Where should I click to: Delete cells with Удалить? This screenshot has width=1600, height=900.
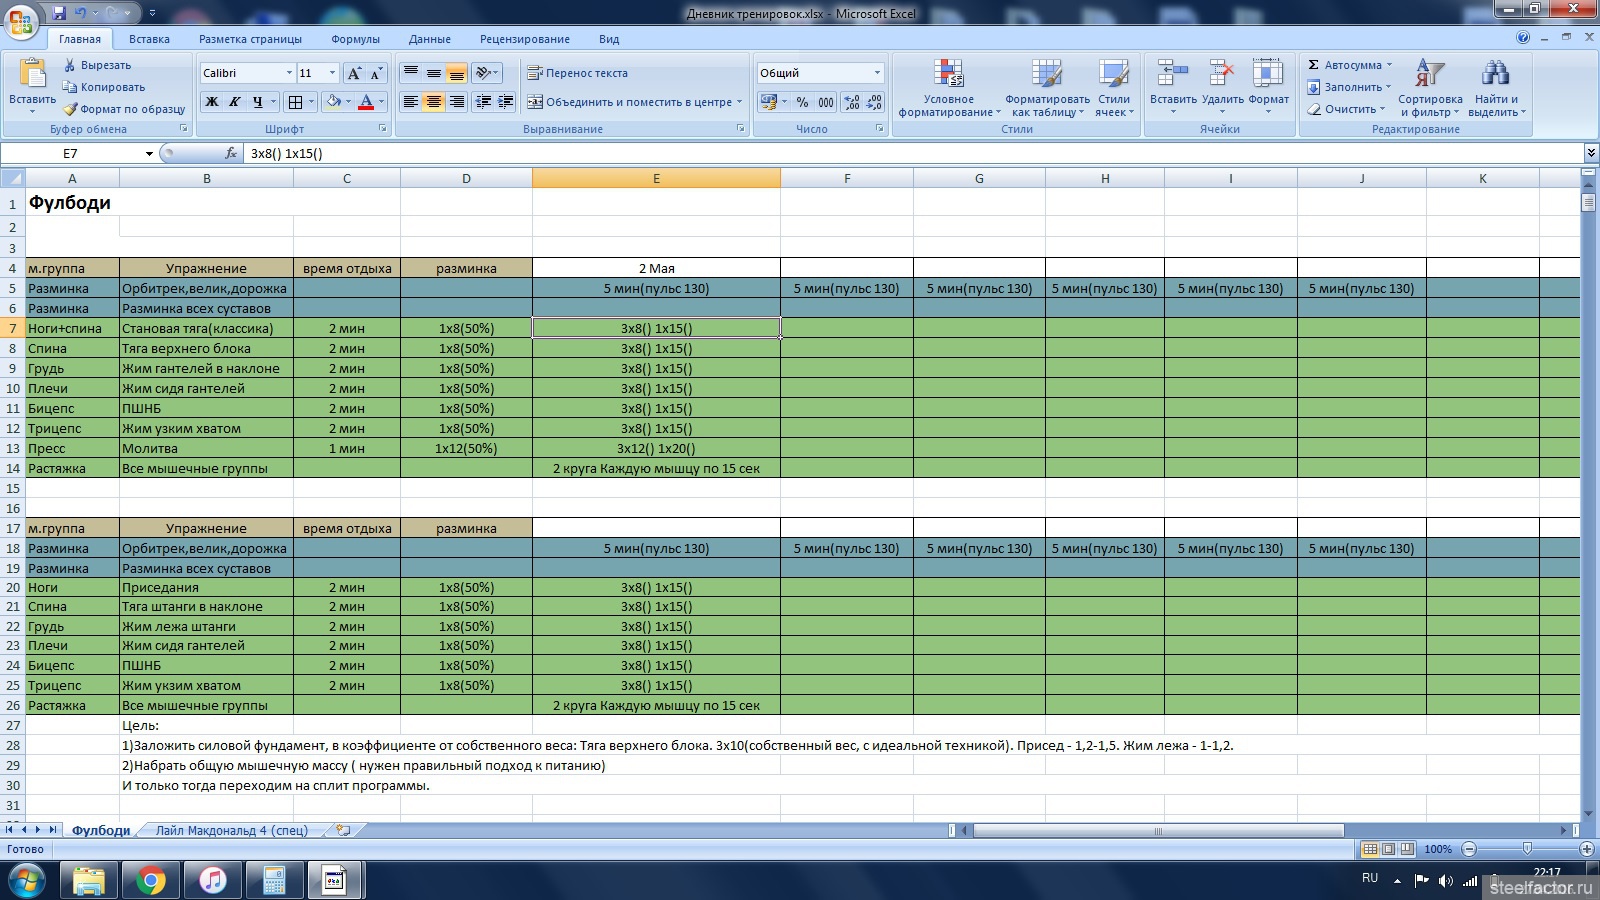pos(1222,88)
